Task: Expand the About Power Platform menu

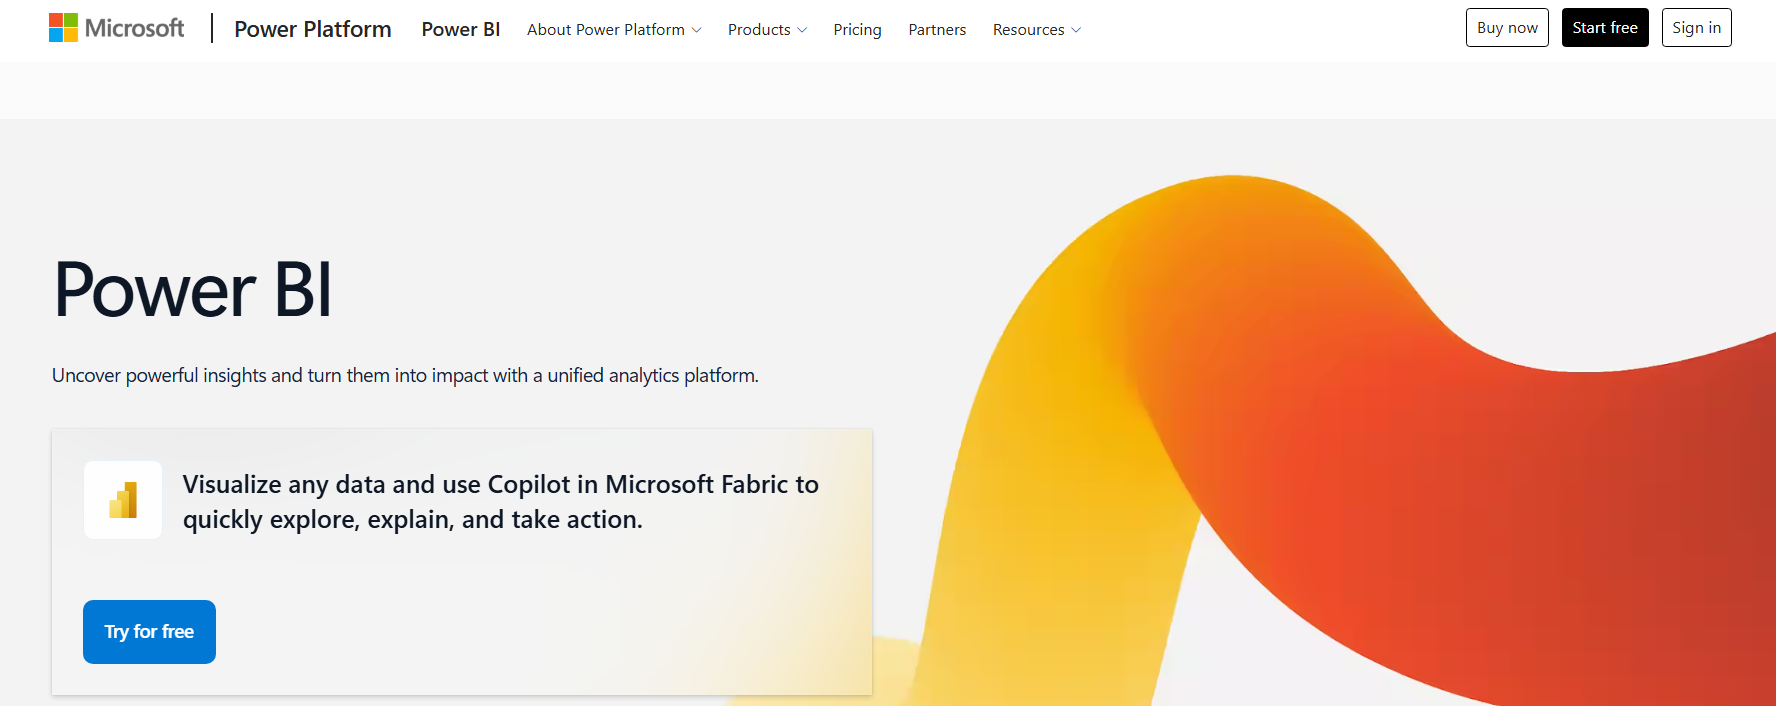Action: [614, 30]
